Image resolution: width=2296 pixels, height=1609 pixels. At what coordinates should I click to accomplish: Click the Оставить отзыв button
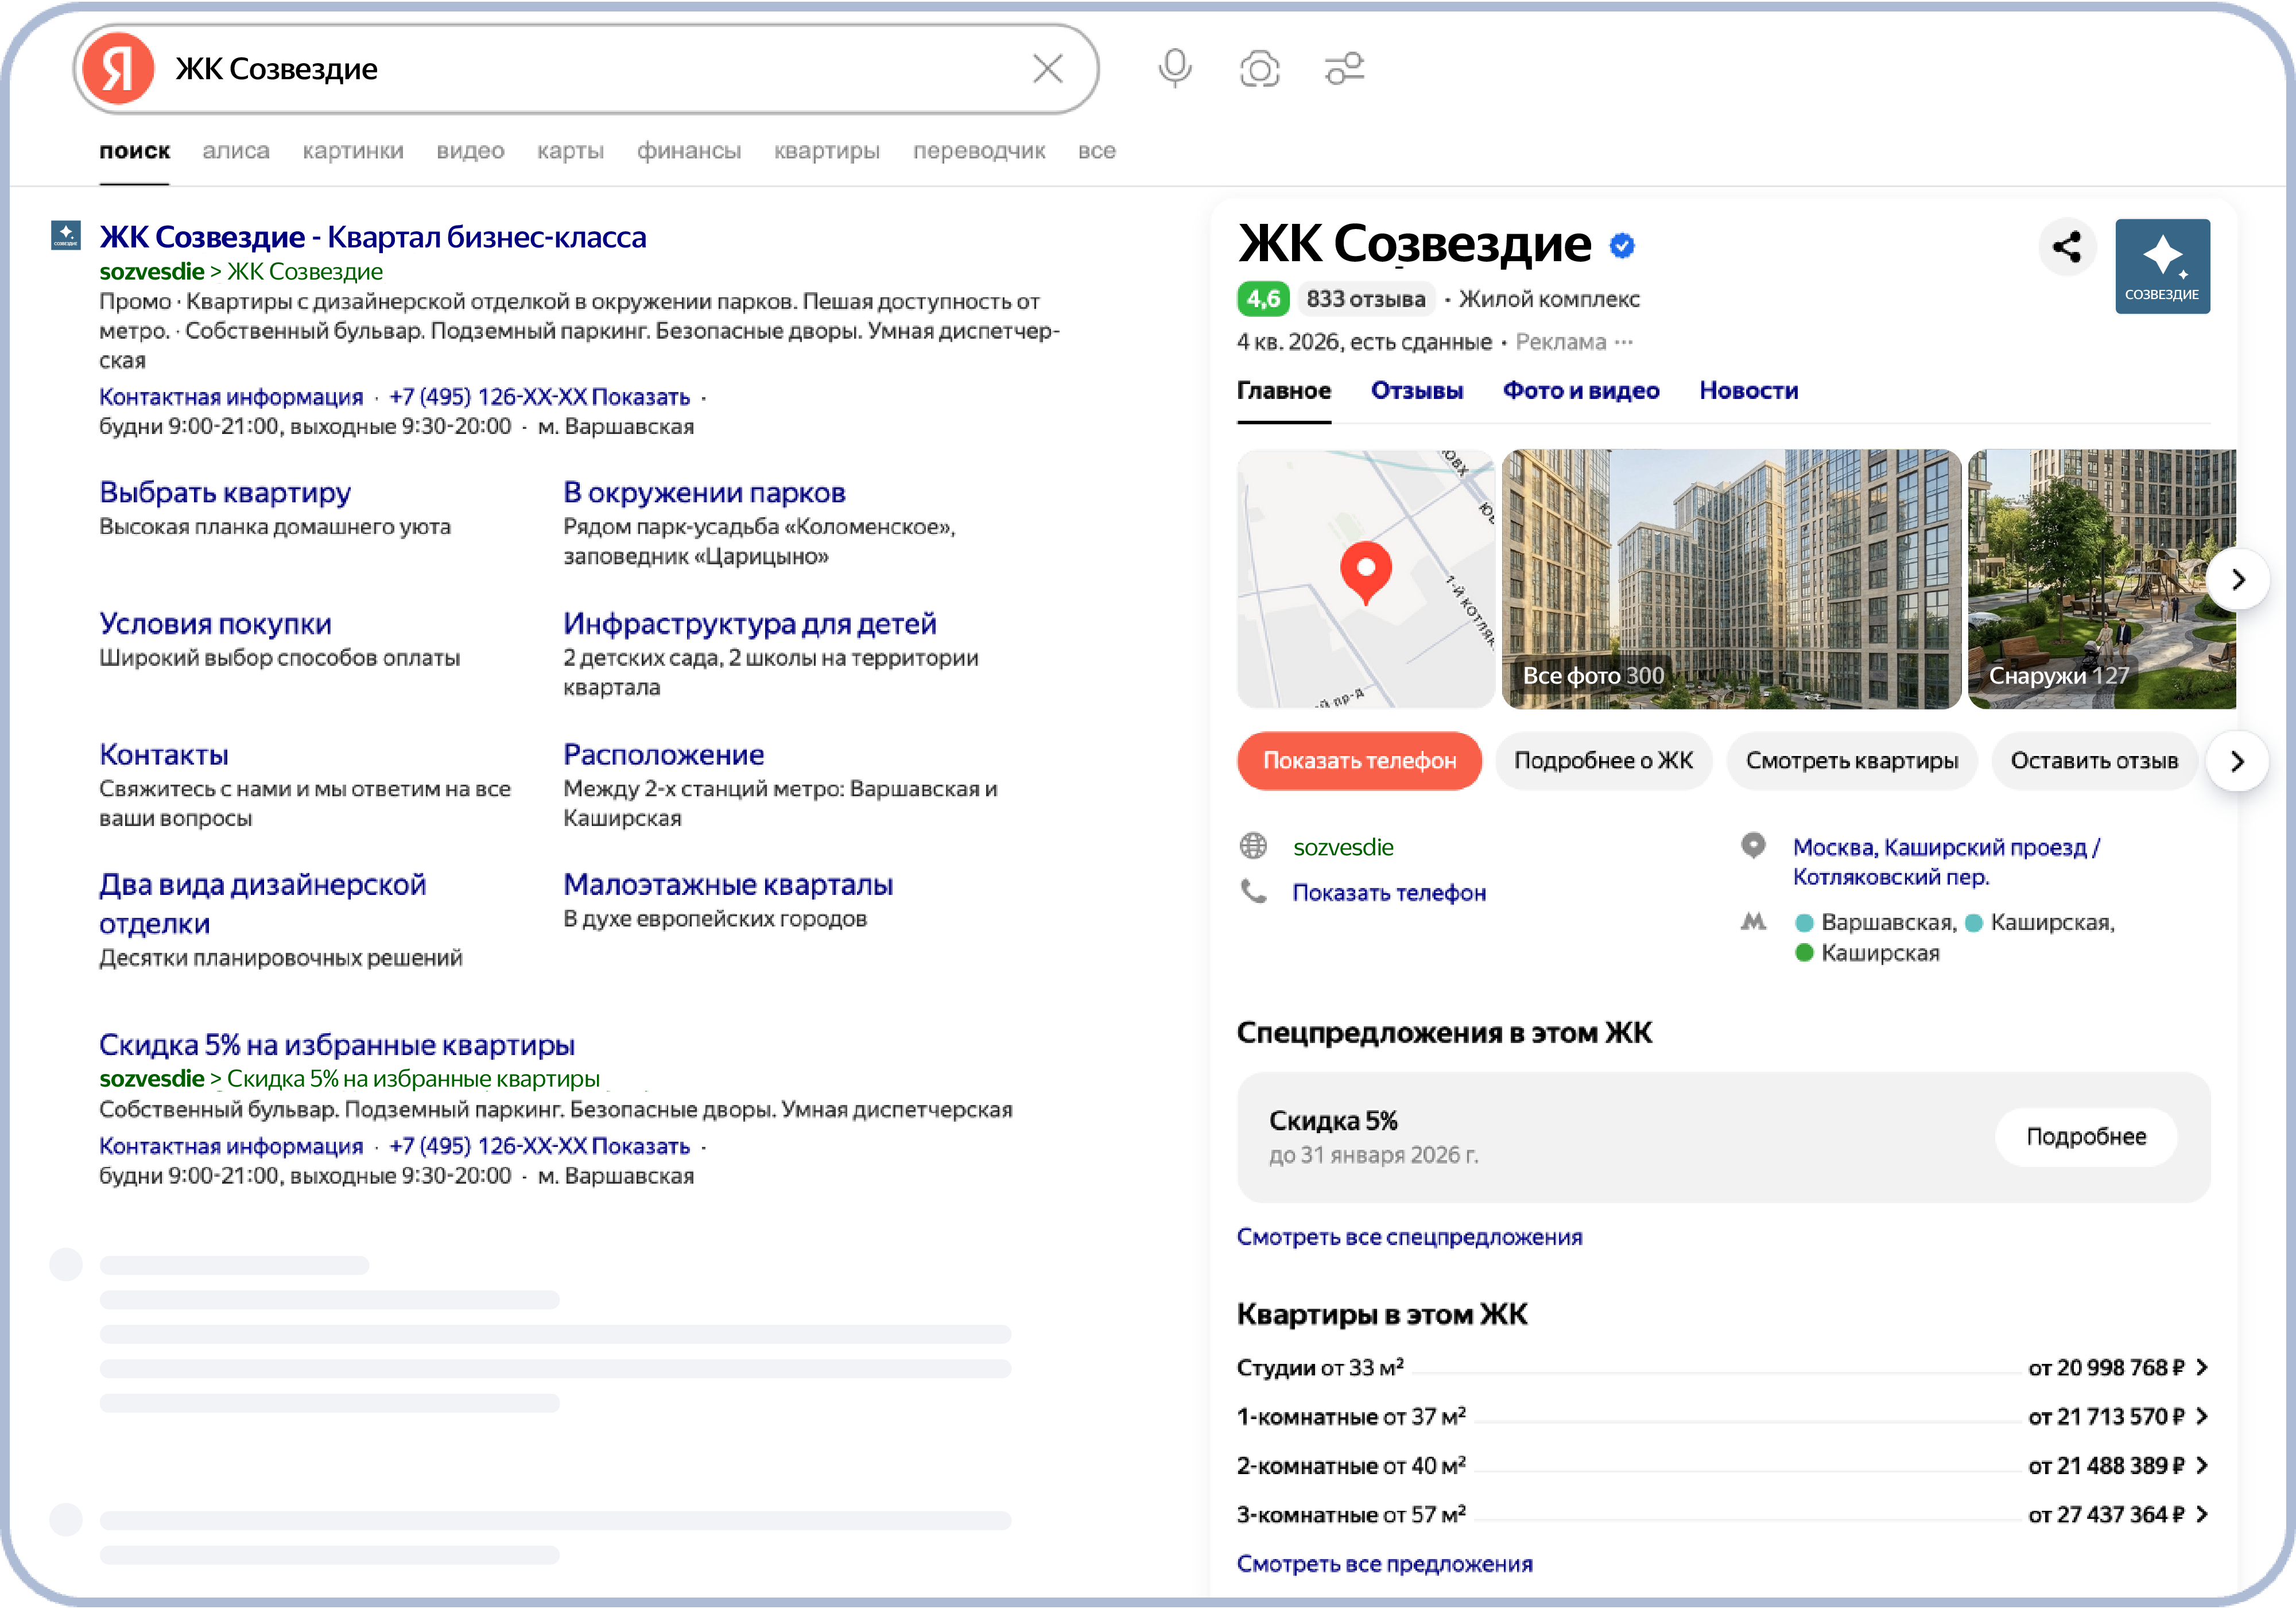[x=2094, y=761]
